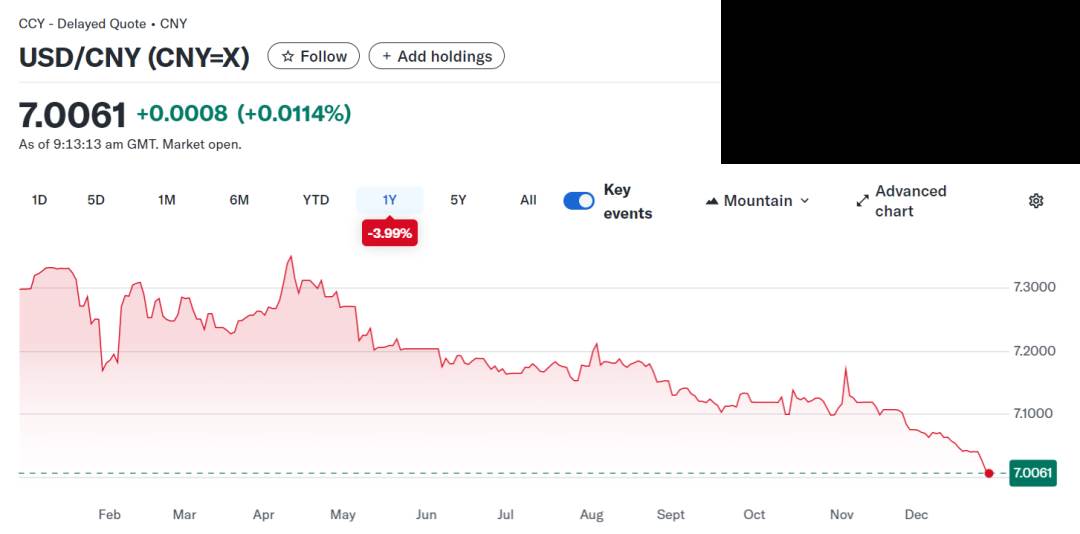This screenshot has width=1080, height=534.
Task: Click the Advanced chart expand arrows icon
Action: pyautogui.click(x=862, y=201)
